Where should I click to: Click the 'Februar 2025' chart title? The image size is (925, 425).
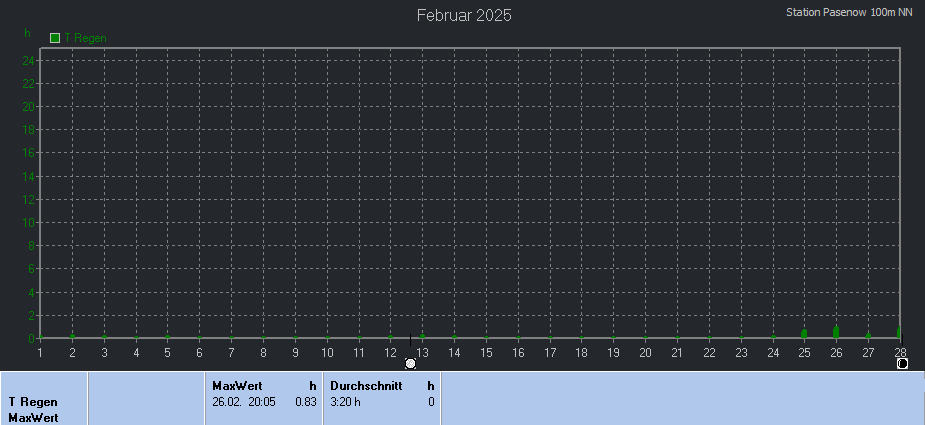pyautogui.click(x=464, y=15)
